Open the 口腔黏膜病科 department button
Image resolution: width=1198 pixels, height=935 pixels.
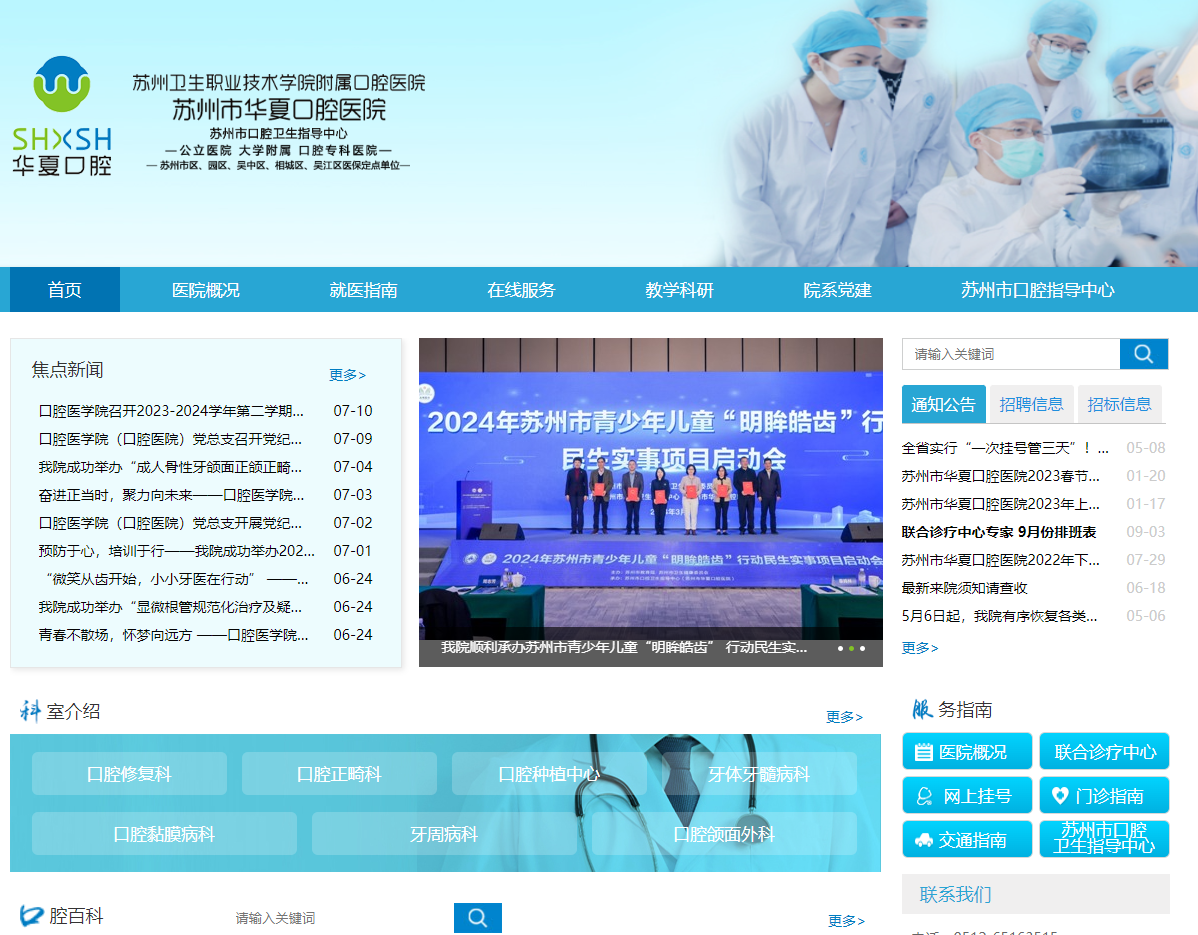coord(164,833)
